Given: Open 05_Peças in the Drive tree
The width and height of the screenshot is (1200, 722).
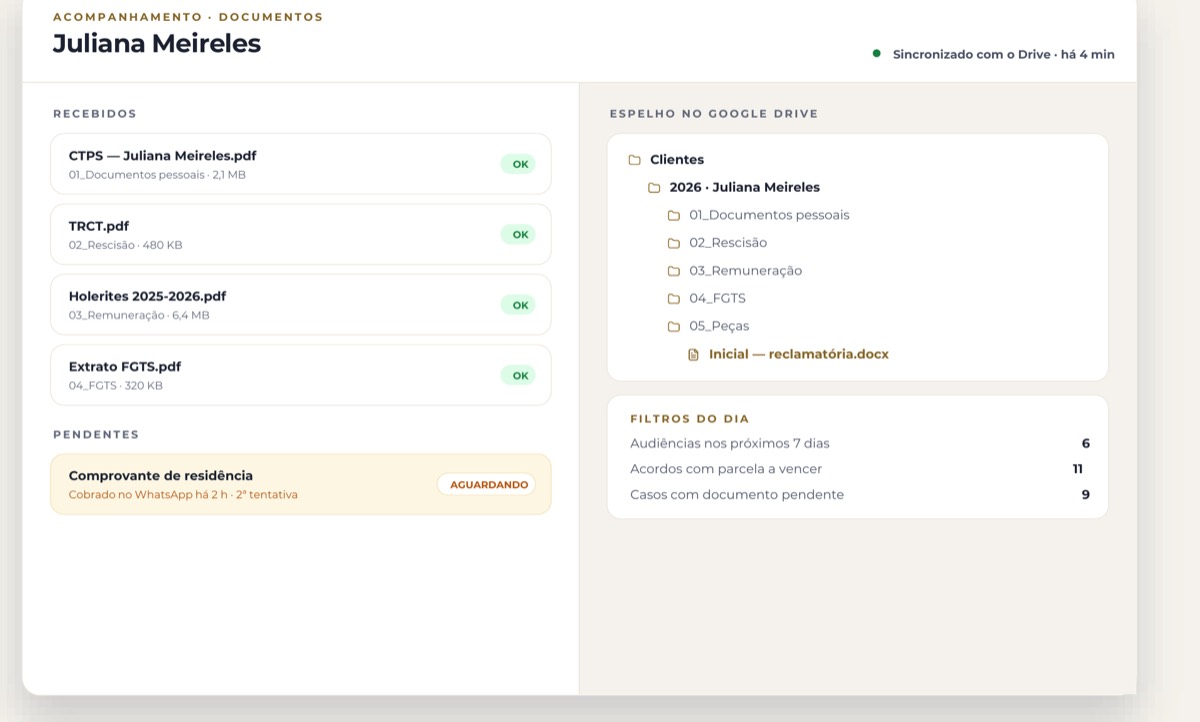Looking at the screenshot, I should tap(719, 326).
